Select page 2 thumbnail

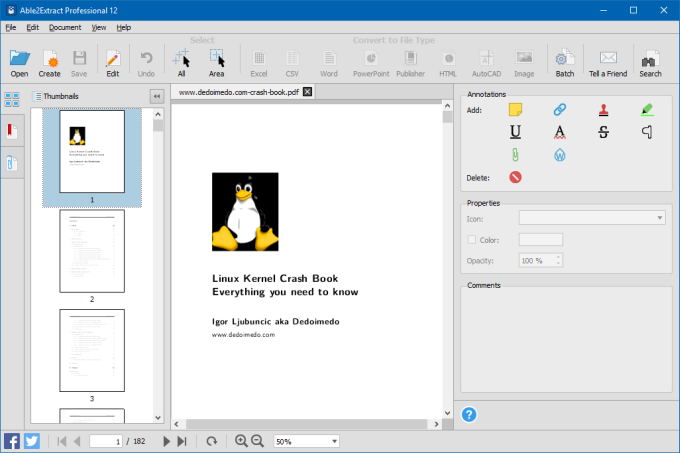tap(91, 250)
